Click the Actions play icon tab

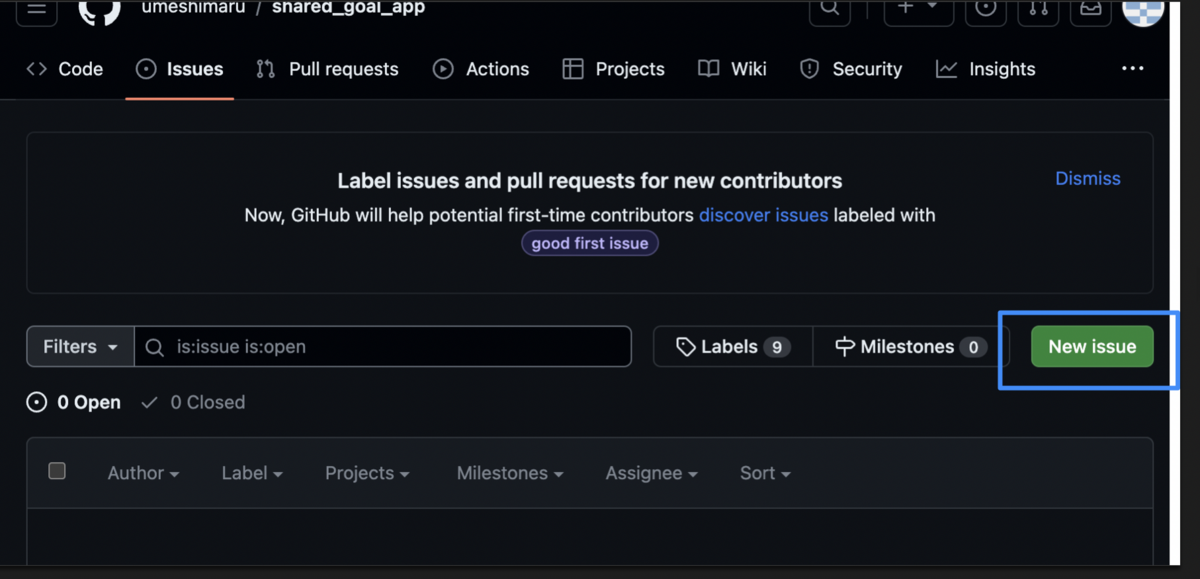click(x=442, y=68)
